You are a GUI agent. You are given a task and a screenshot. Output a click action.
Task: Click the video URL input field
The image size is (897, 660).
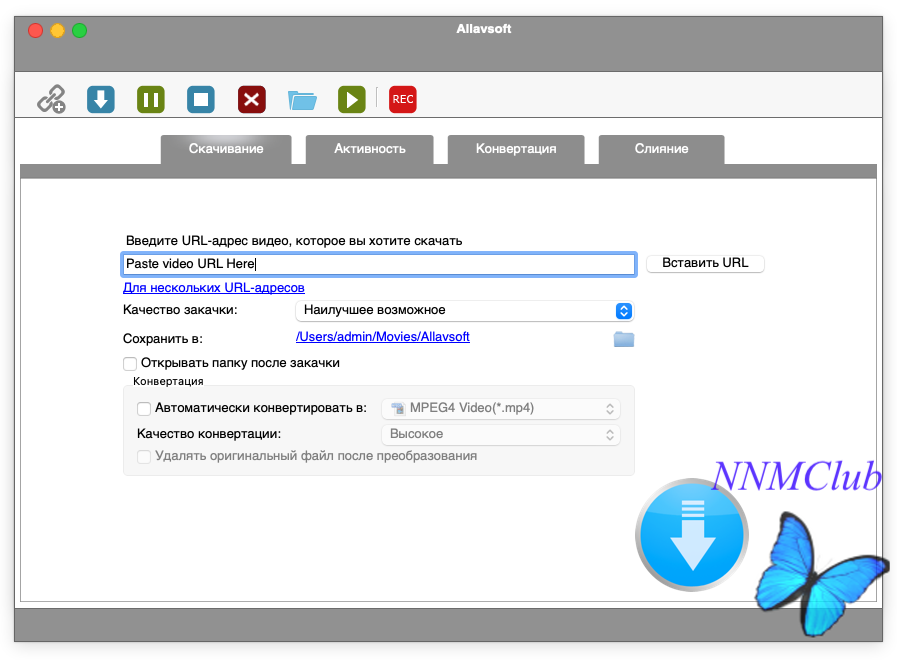click(379, 264)
